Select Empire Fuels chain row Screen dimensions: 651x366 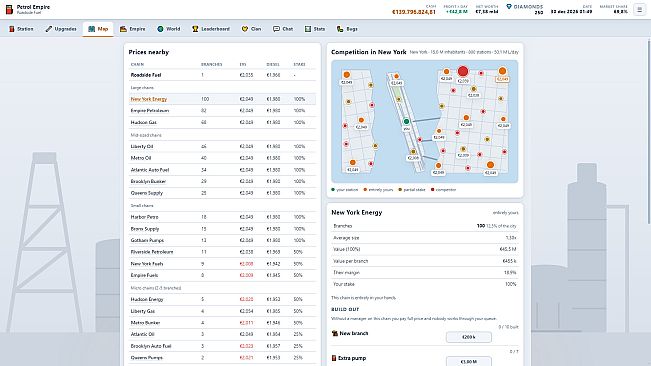click(222, 275)
